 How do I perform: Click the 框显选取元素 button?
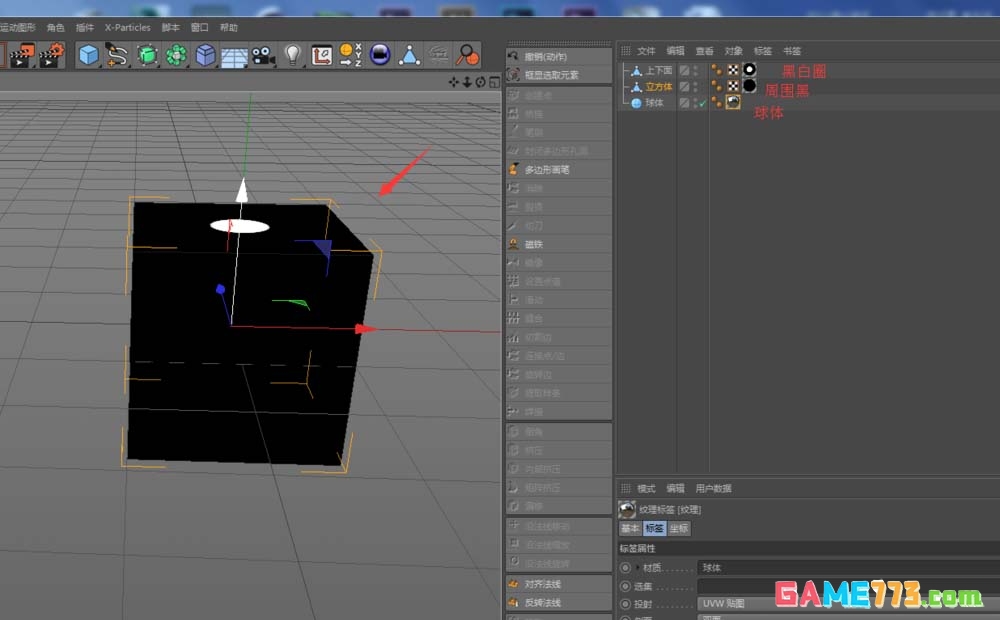click(556, 75)
